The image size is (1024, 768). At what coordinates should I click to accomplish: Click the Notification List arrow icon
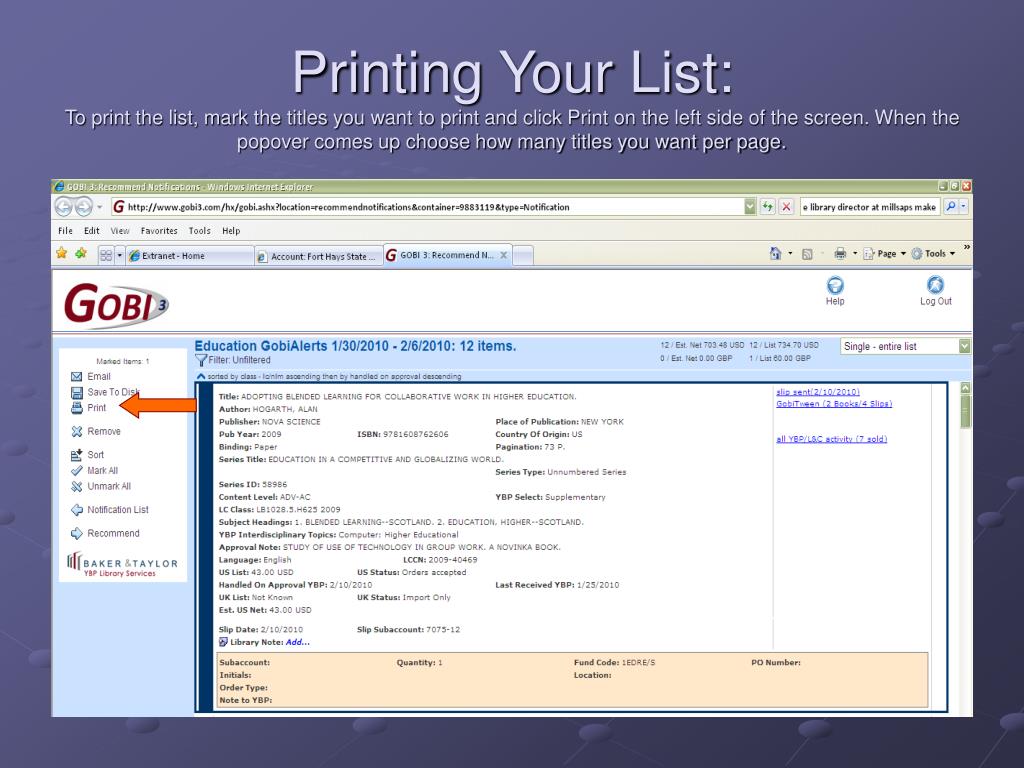tap(76, 510)
